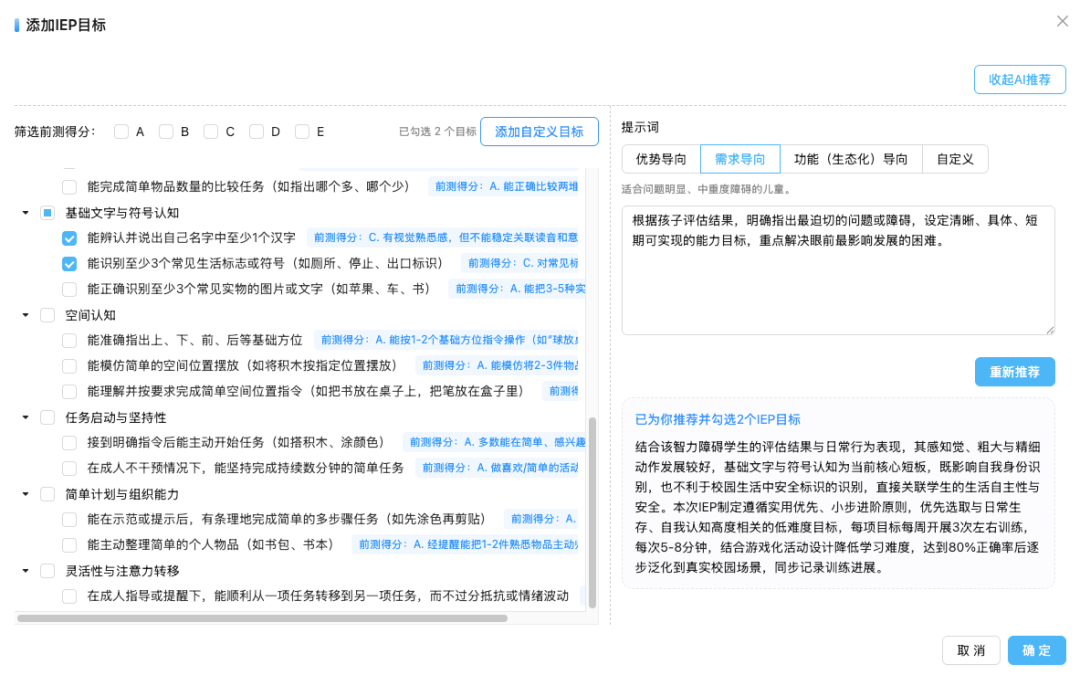Image resolution: width=1080 pixels, height=675 pixels.
Task: Click the 添加自定义目标 button
Action: coord(539,132)
